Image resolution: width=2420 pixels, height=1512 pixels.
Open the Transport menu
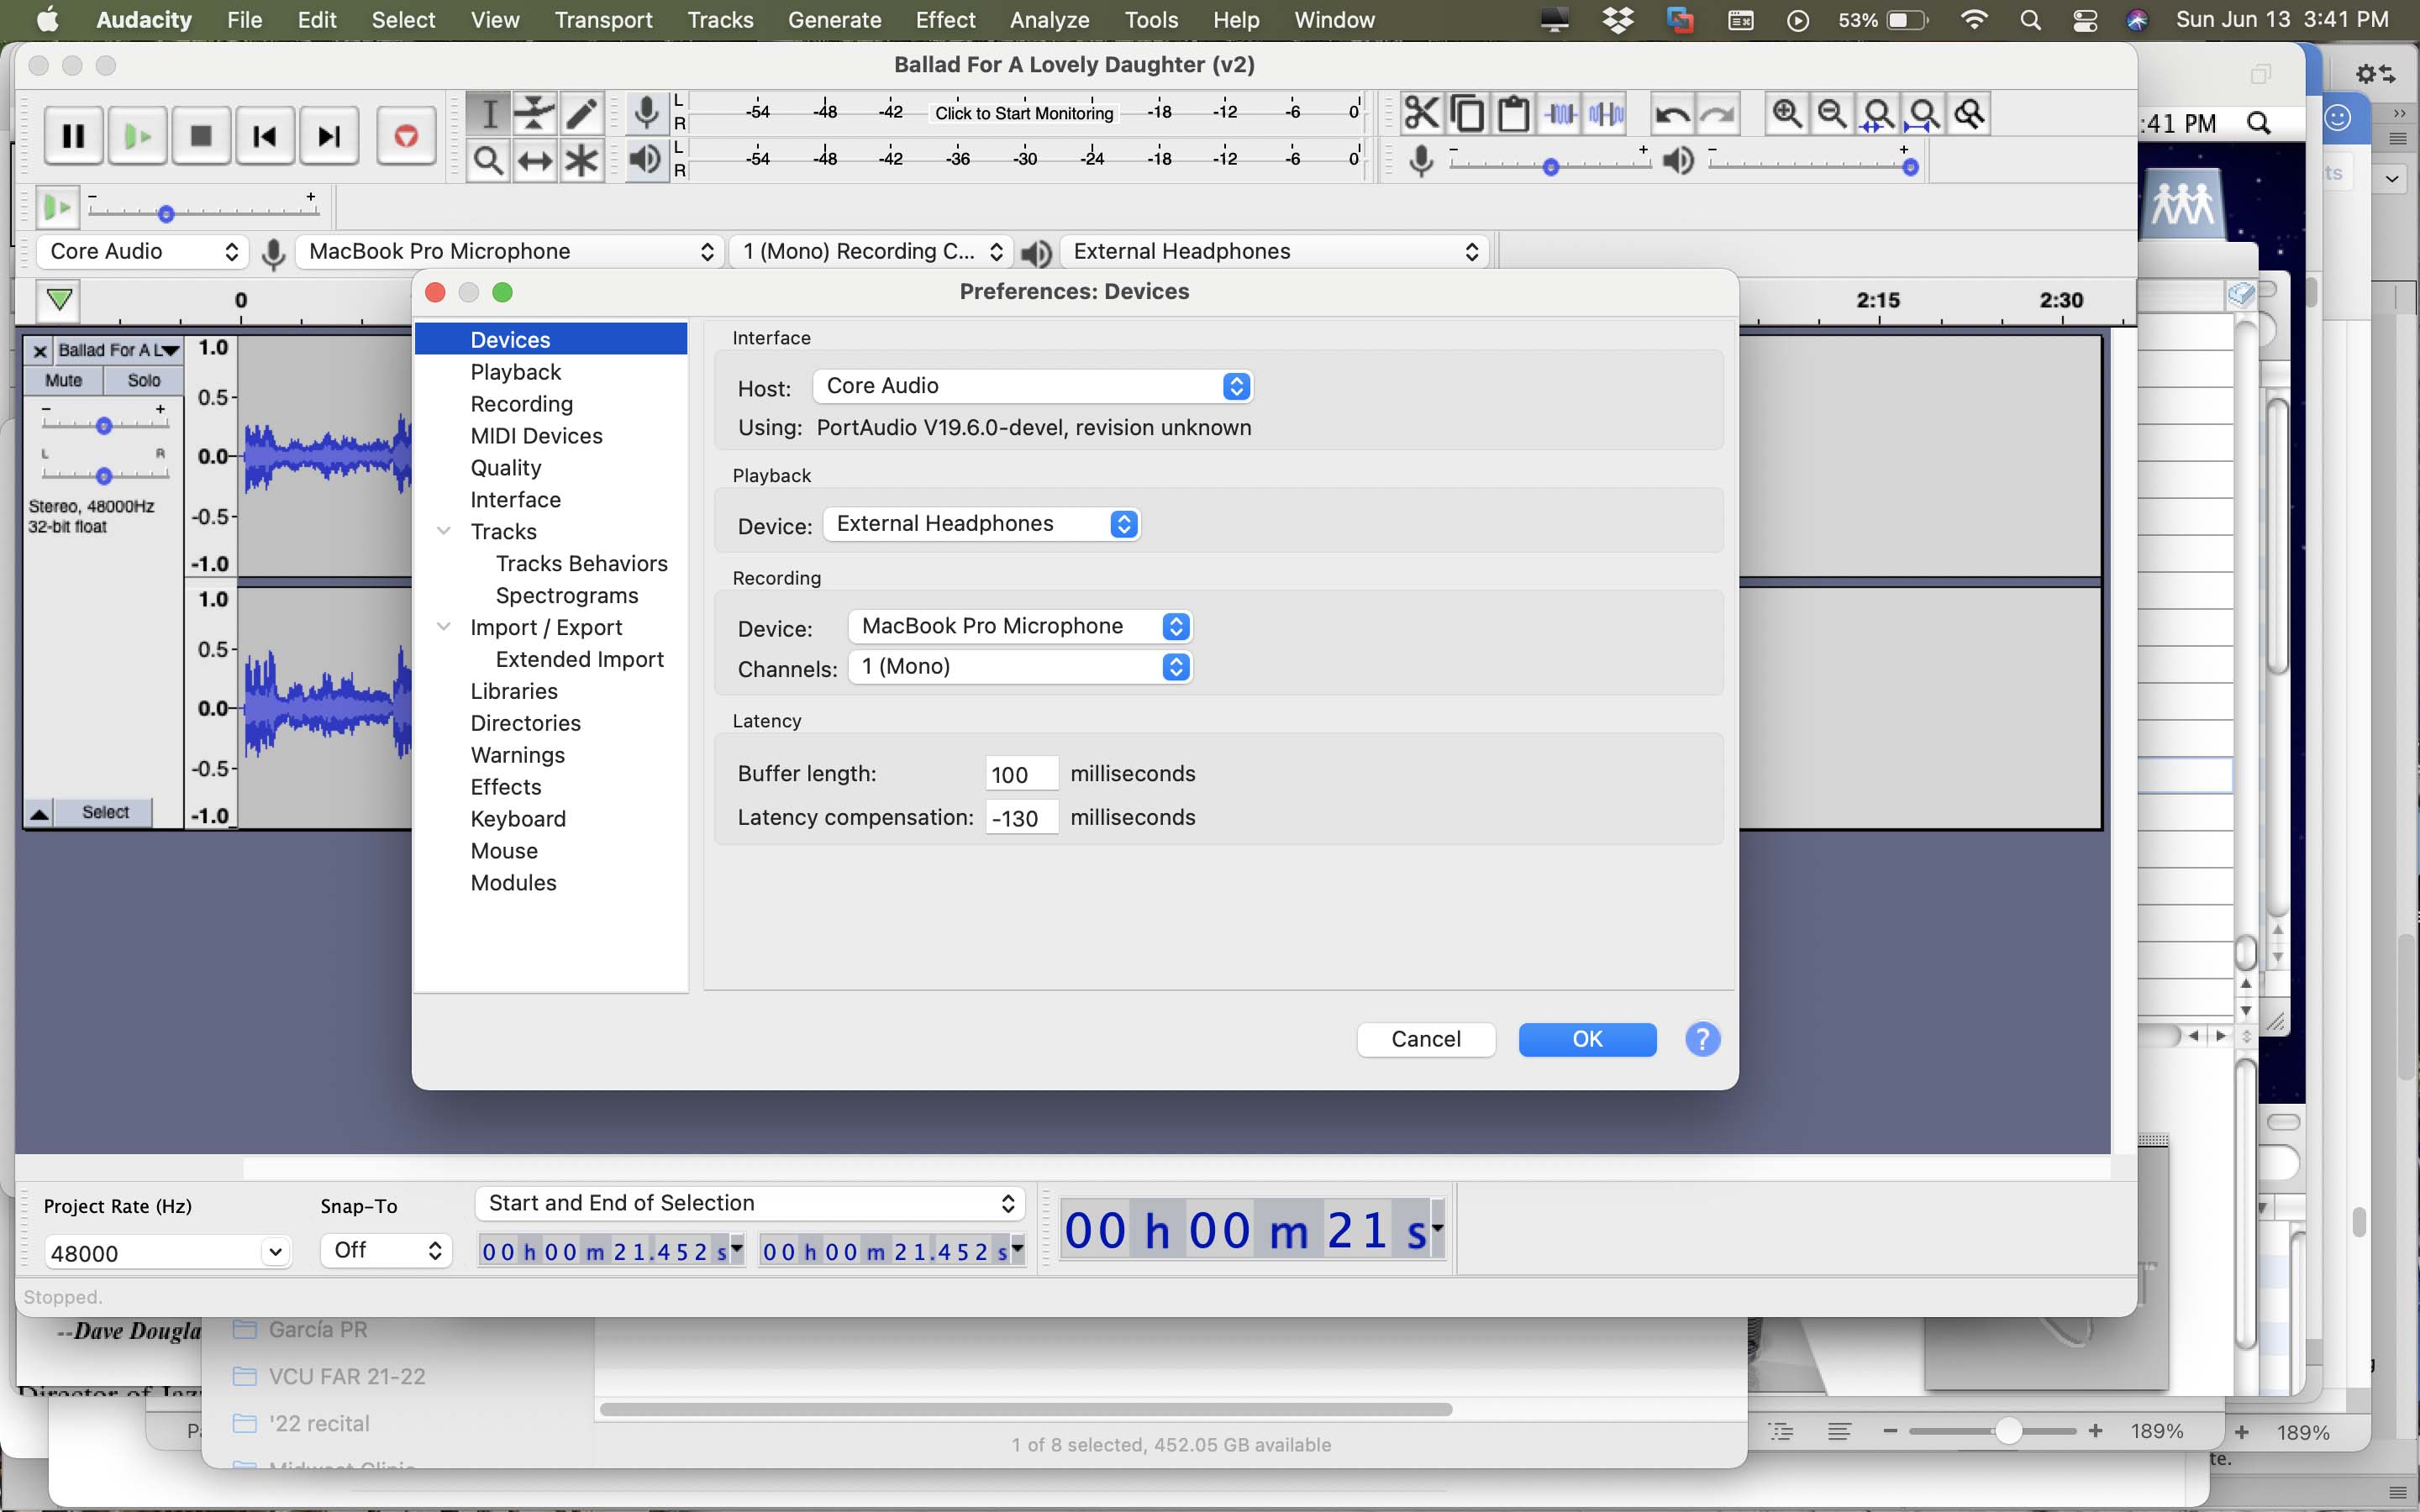(602, 19)
